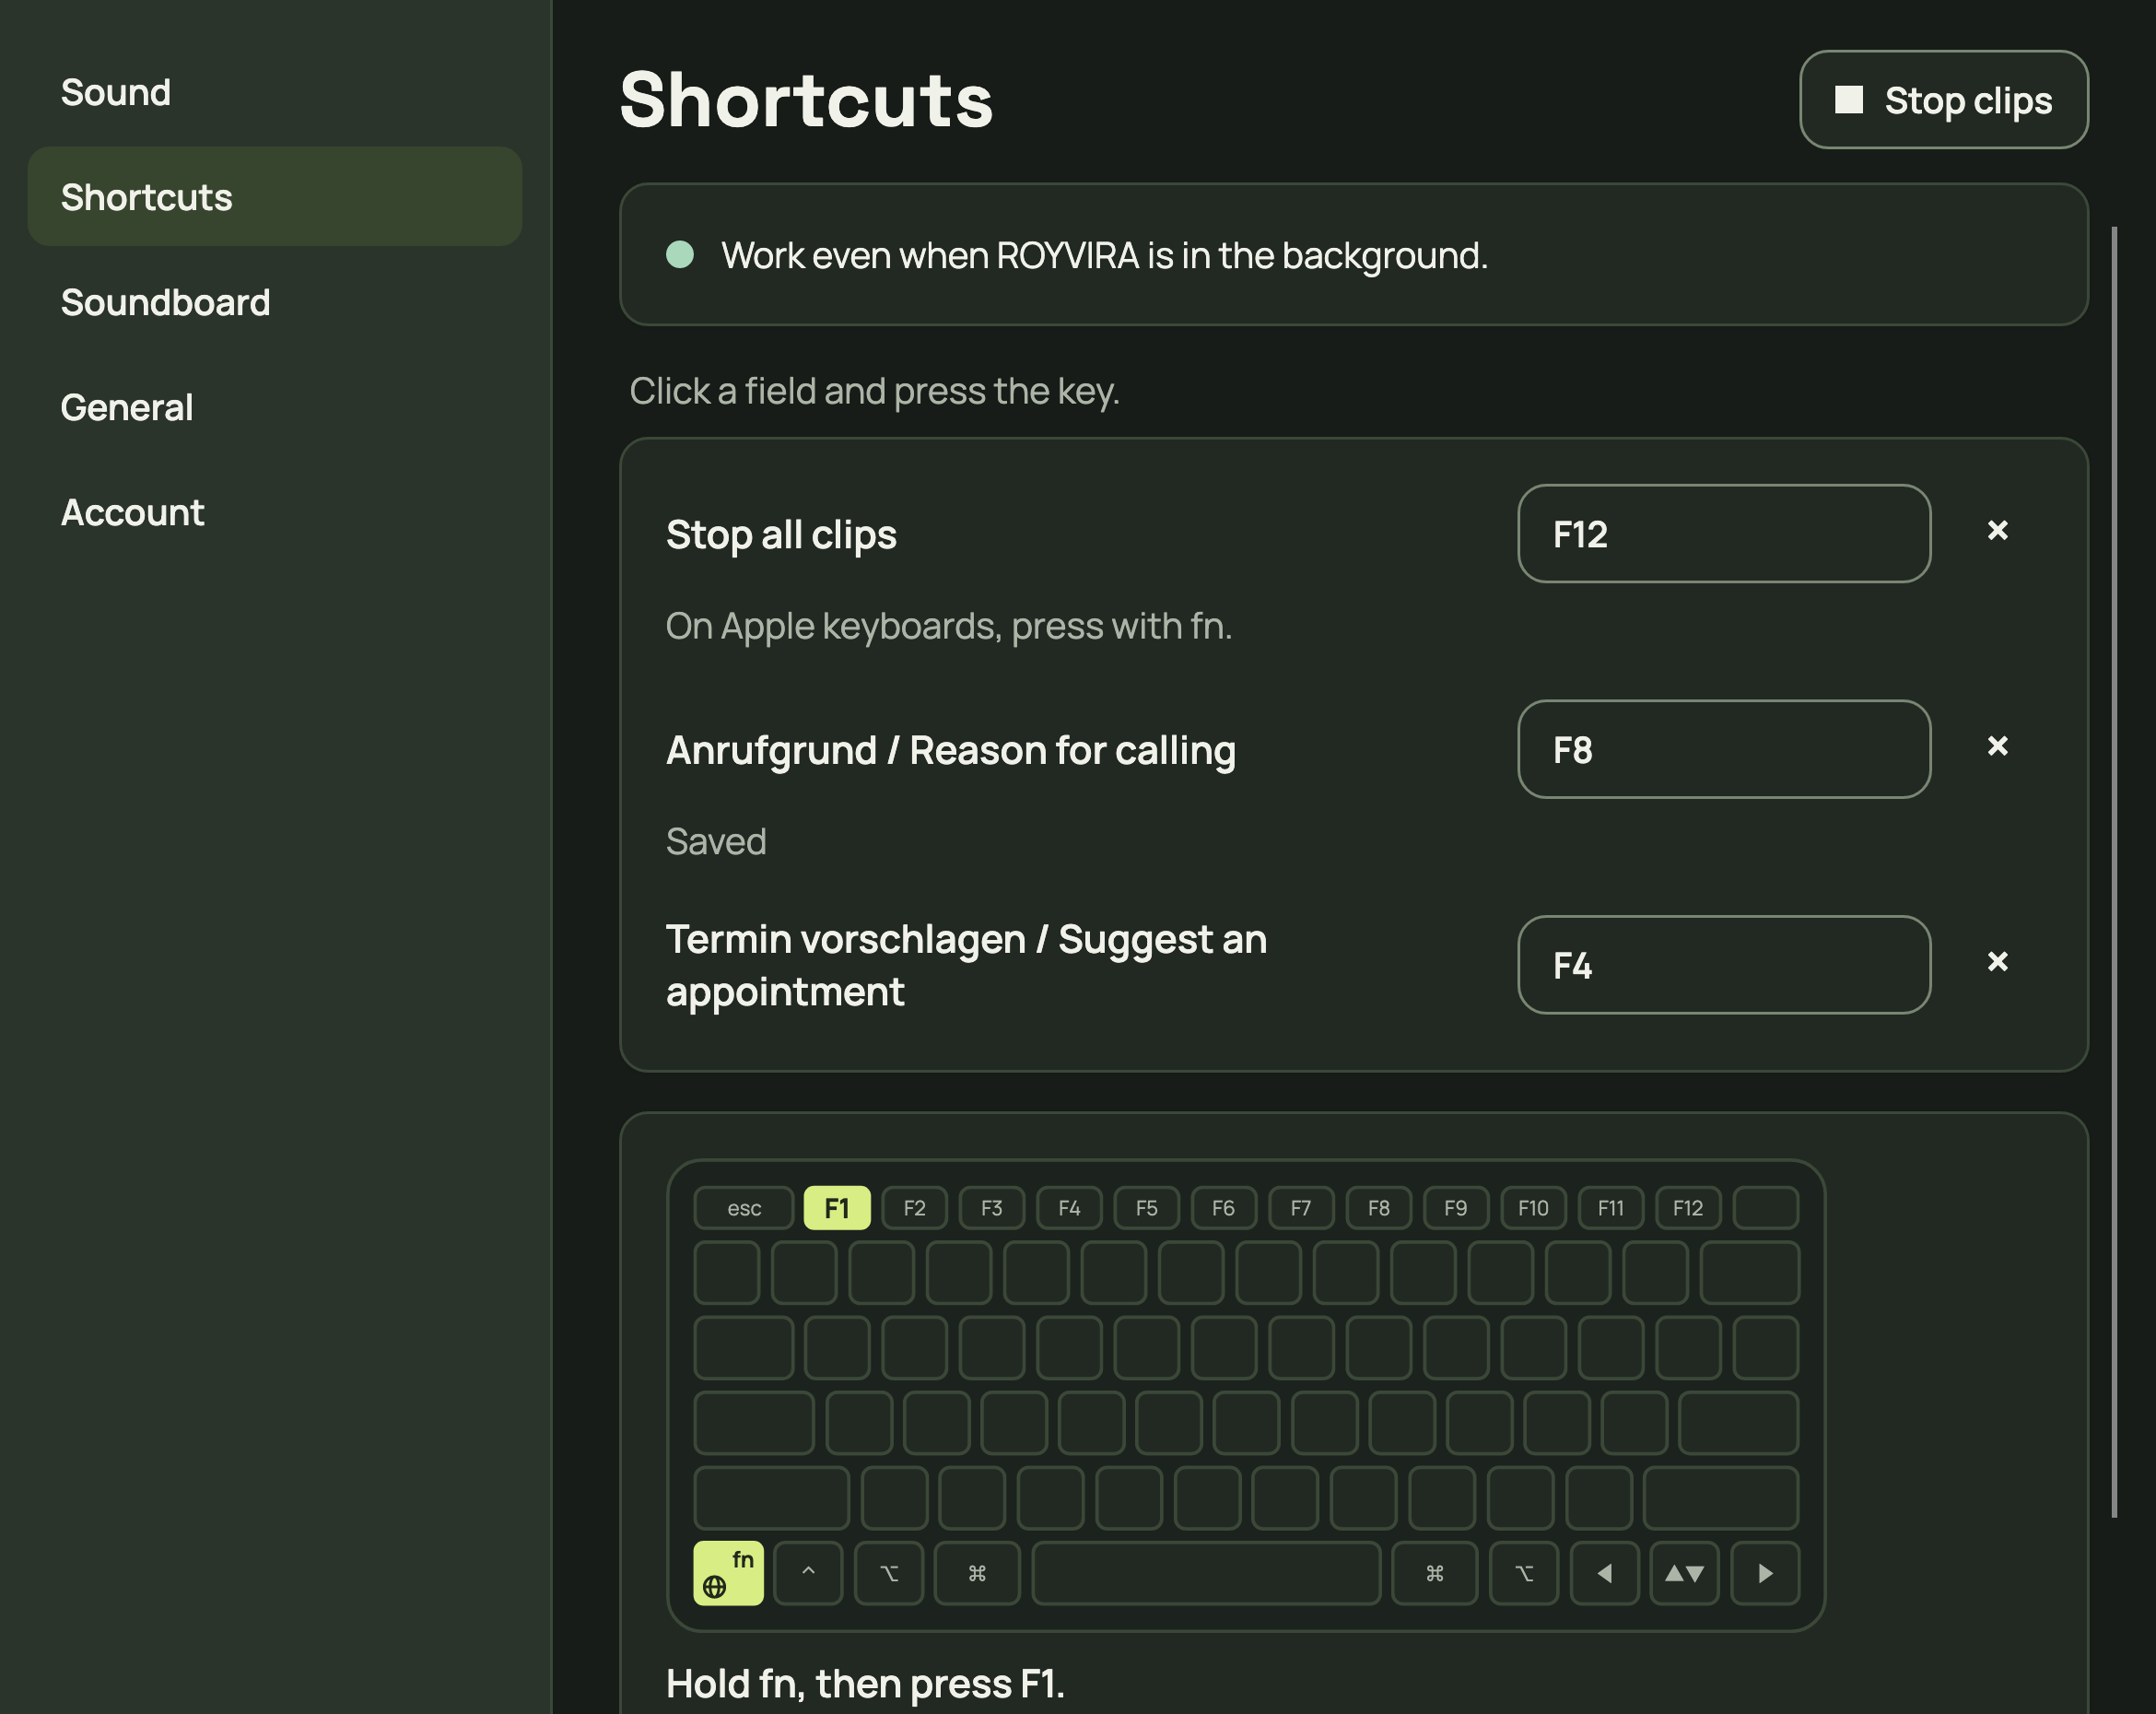This screenshot has width=2156, height=1714.
Task: Click the right arrow key on the diagram
Action: pyautogui.click(x=1766, y=1573)
